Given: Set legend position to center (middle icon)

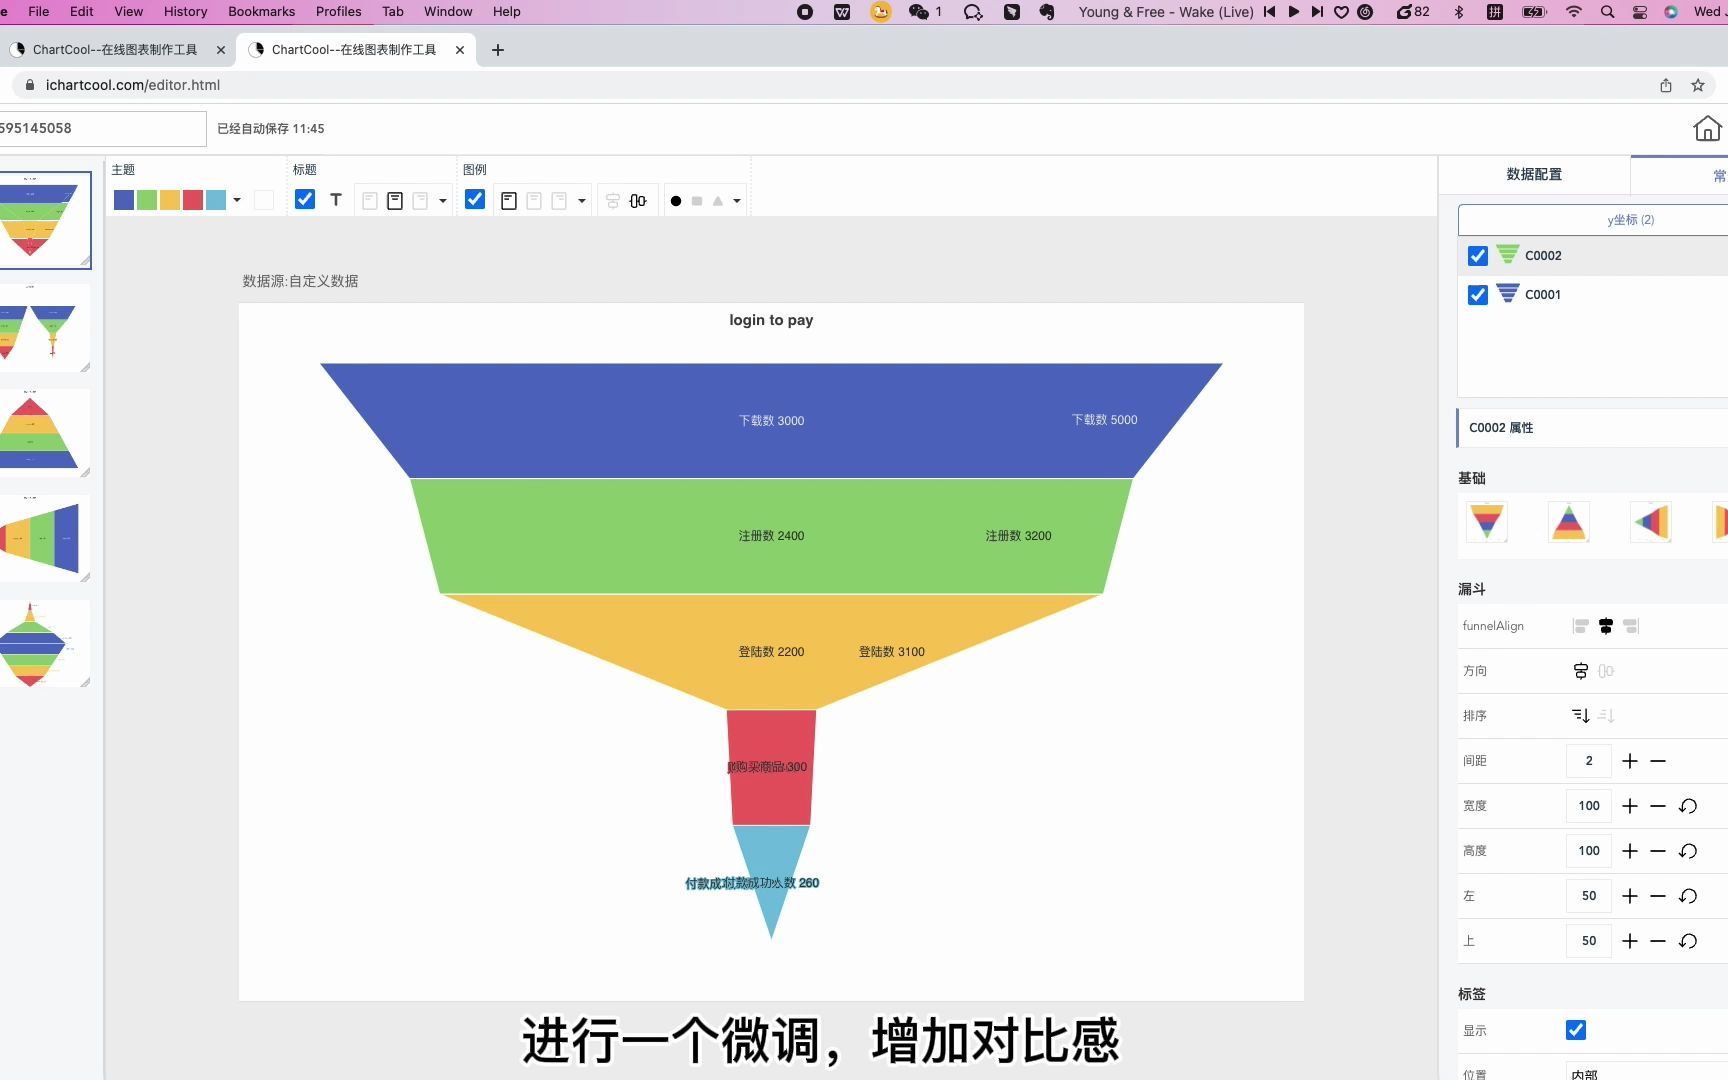Looking at the screenshot, I should [534, 201].
